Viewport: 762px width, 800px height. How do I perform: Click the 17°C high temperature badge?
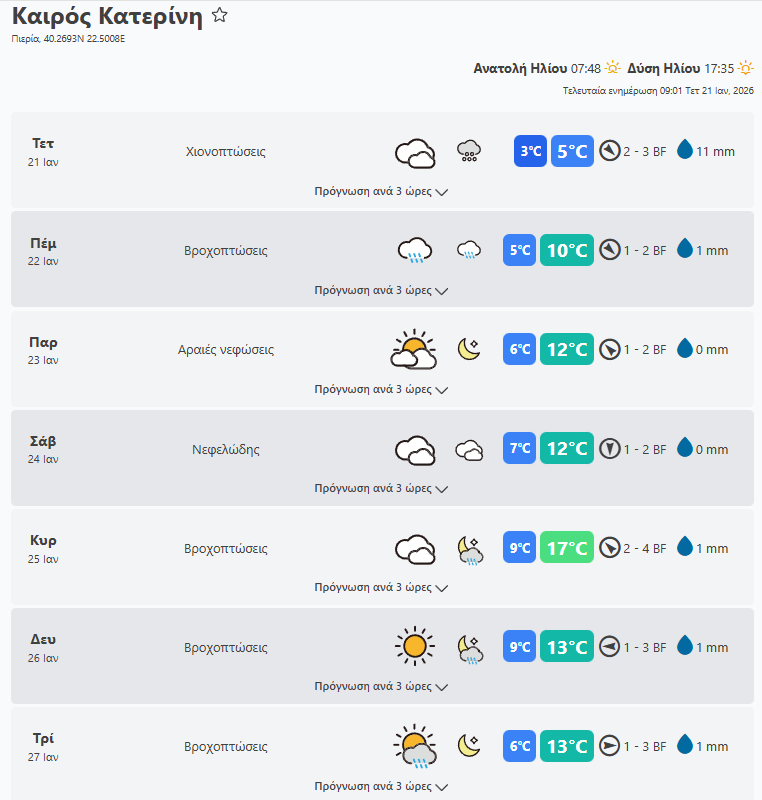pos(567,548)
